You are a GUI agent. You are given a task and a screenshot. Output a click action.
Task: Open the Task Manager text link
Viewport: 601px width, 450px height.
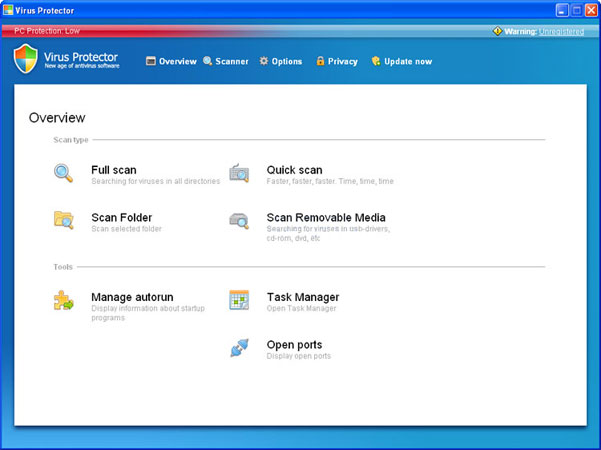pyautogui.click(x=303, y=297)
